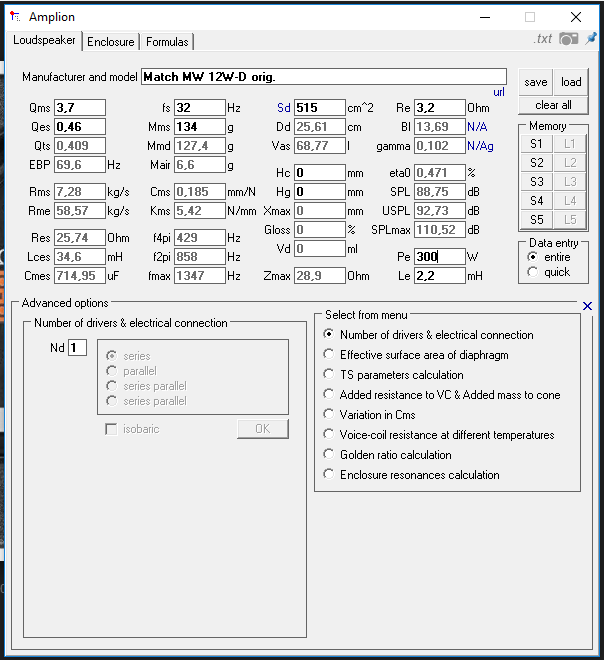
Task: Store to memory slot S1
Action: click(536, 144)
